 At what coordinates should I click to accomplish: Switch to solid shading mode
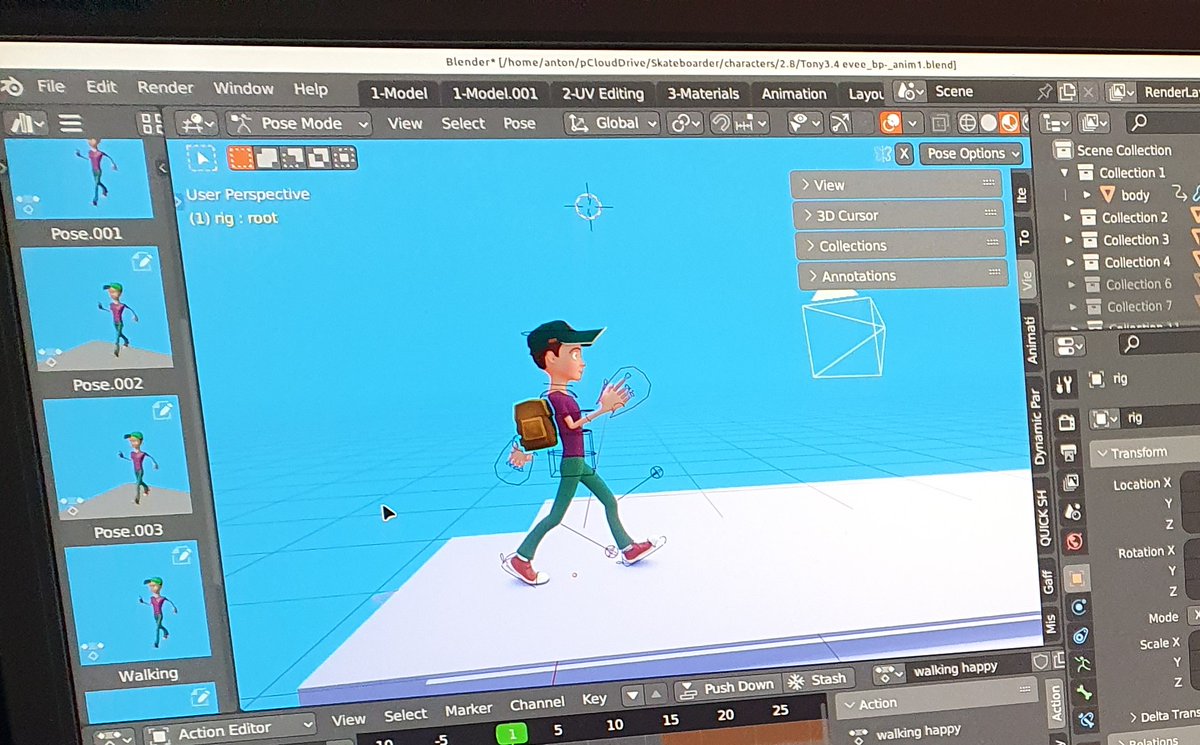pos(988,123)
